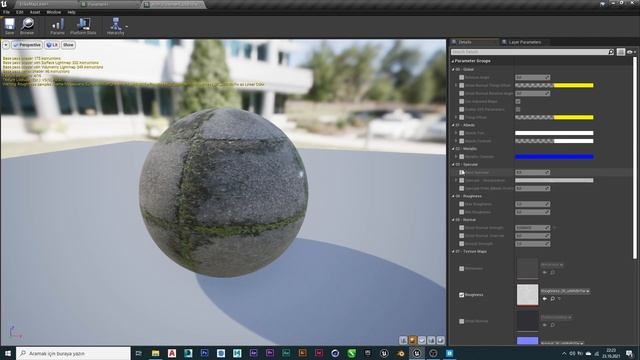The width and height of the screenshot is (640, 360).
Task: Change the Lit view mode button
Action: point(52,45)
